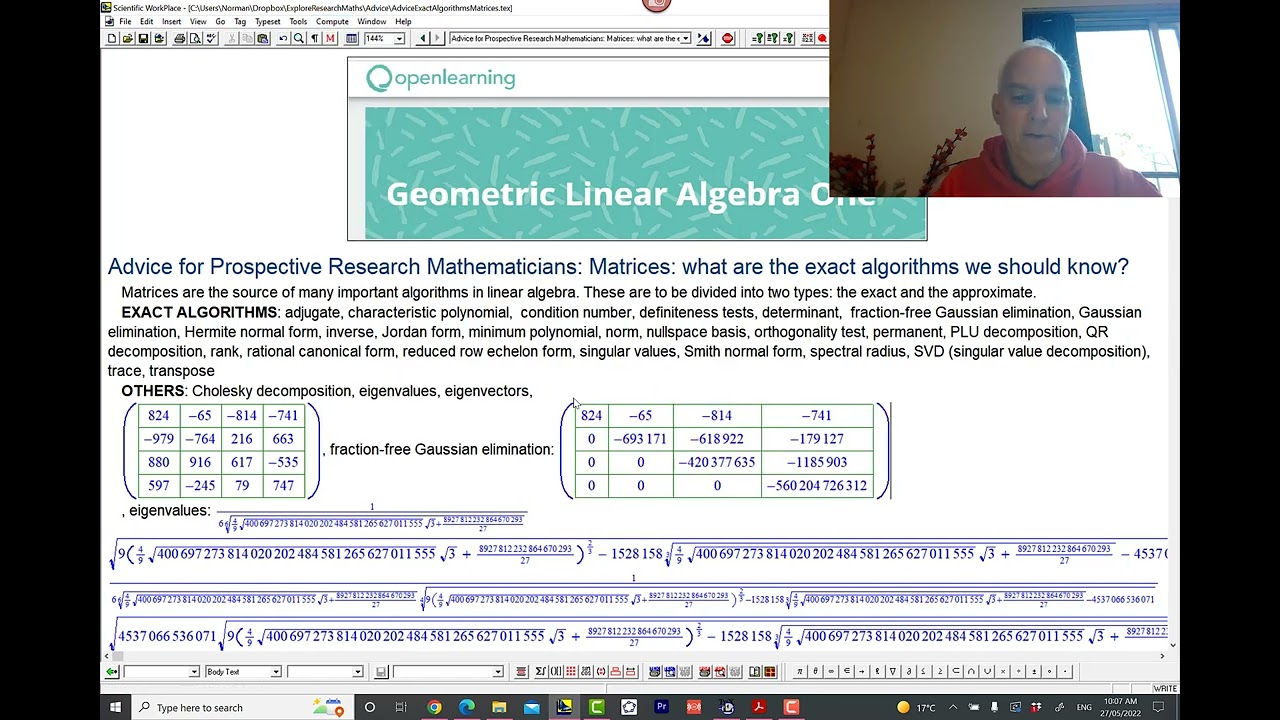The height and width of the screenshot is (720, 1280).
Task: Click the WRITE status indicator
Action: [x=1165, y=688]
